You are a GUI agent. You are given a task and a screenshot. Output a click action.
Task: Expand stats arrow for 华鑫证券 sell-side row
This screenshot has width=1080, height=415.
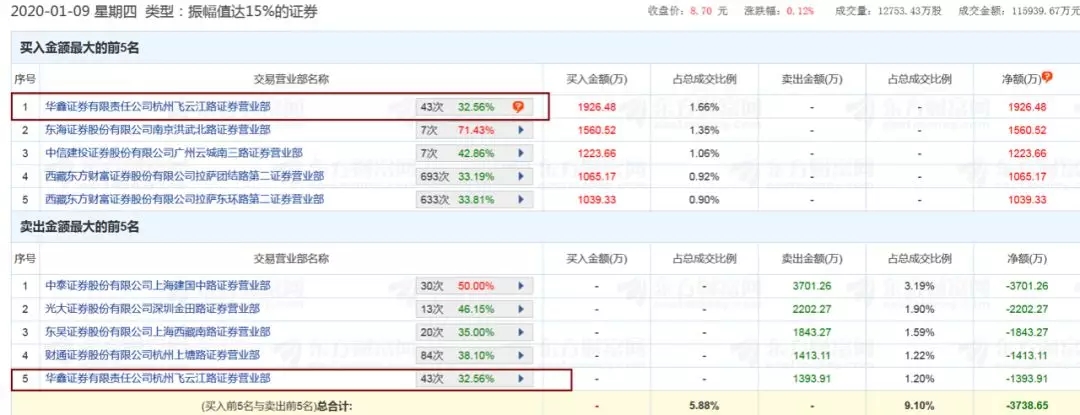pyautogui.click(x=521, y=379)
